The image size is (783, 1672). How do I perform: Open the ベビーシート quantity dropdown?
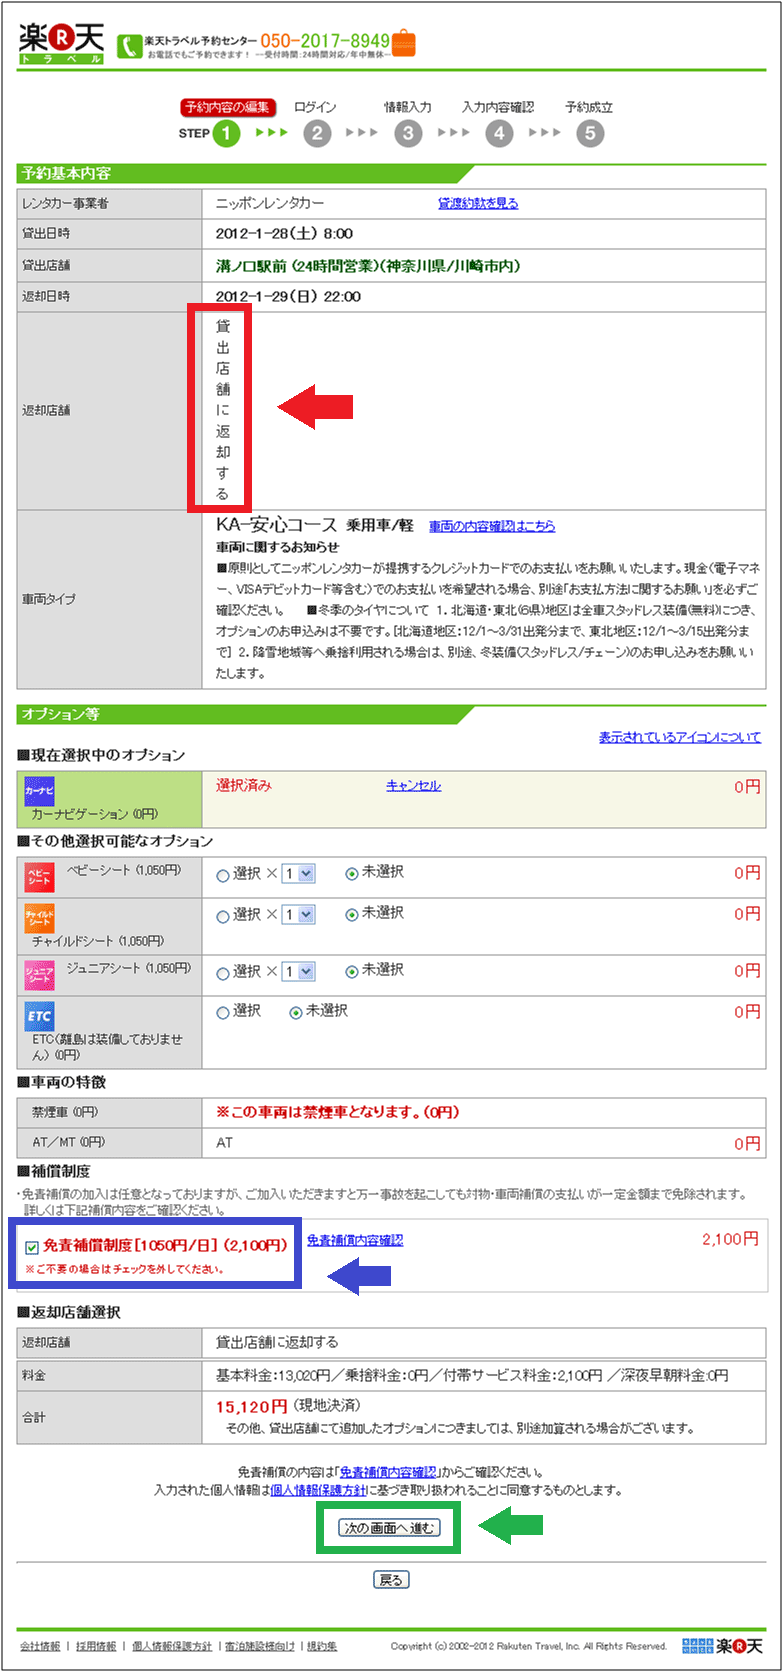pos(298,874)
